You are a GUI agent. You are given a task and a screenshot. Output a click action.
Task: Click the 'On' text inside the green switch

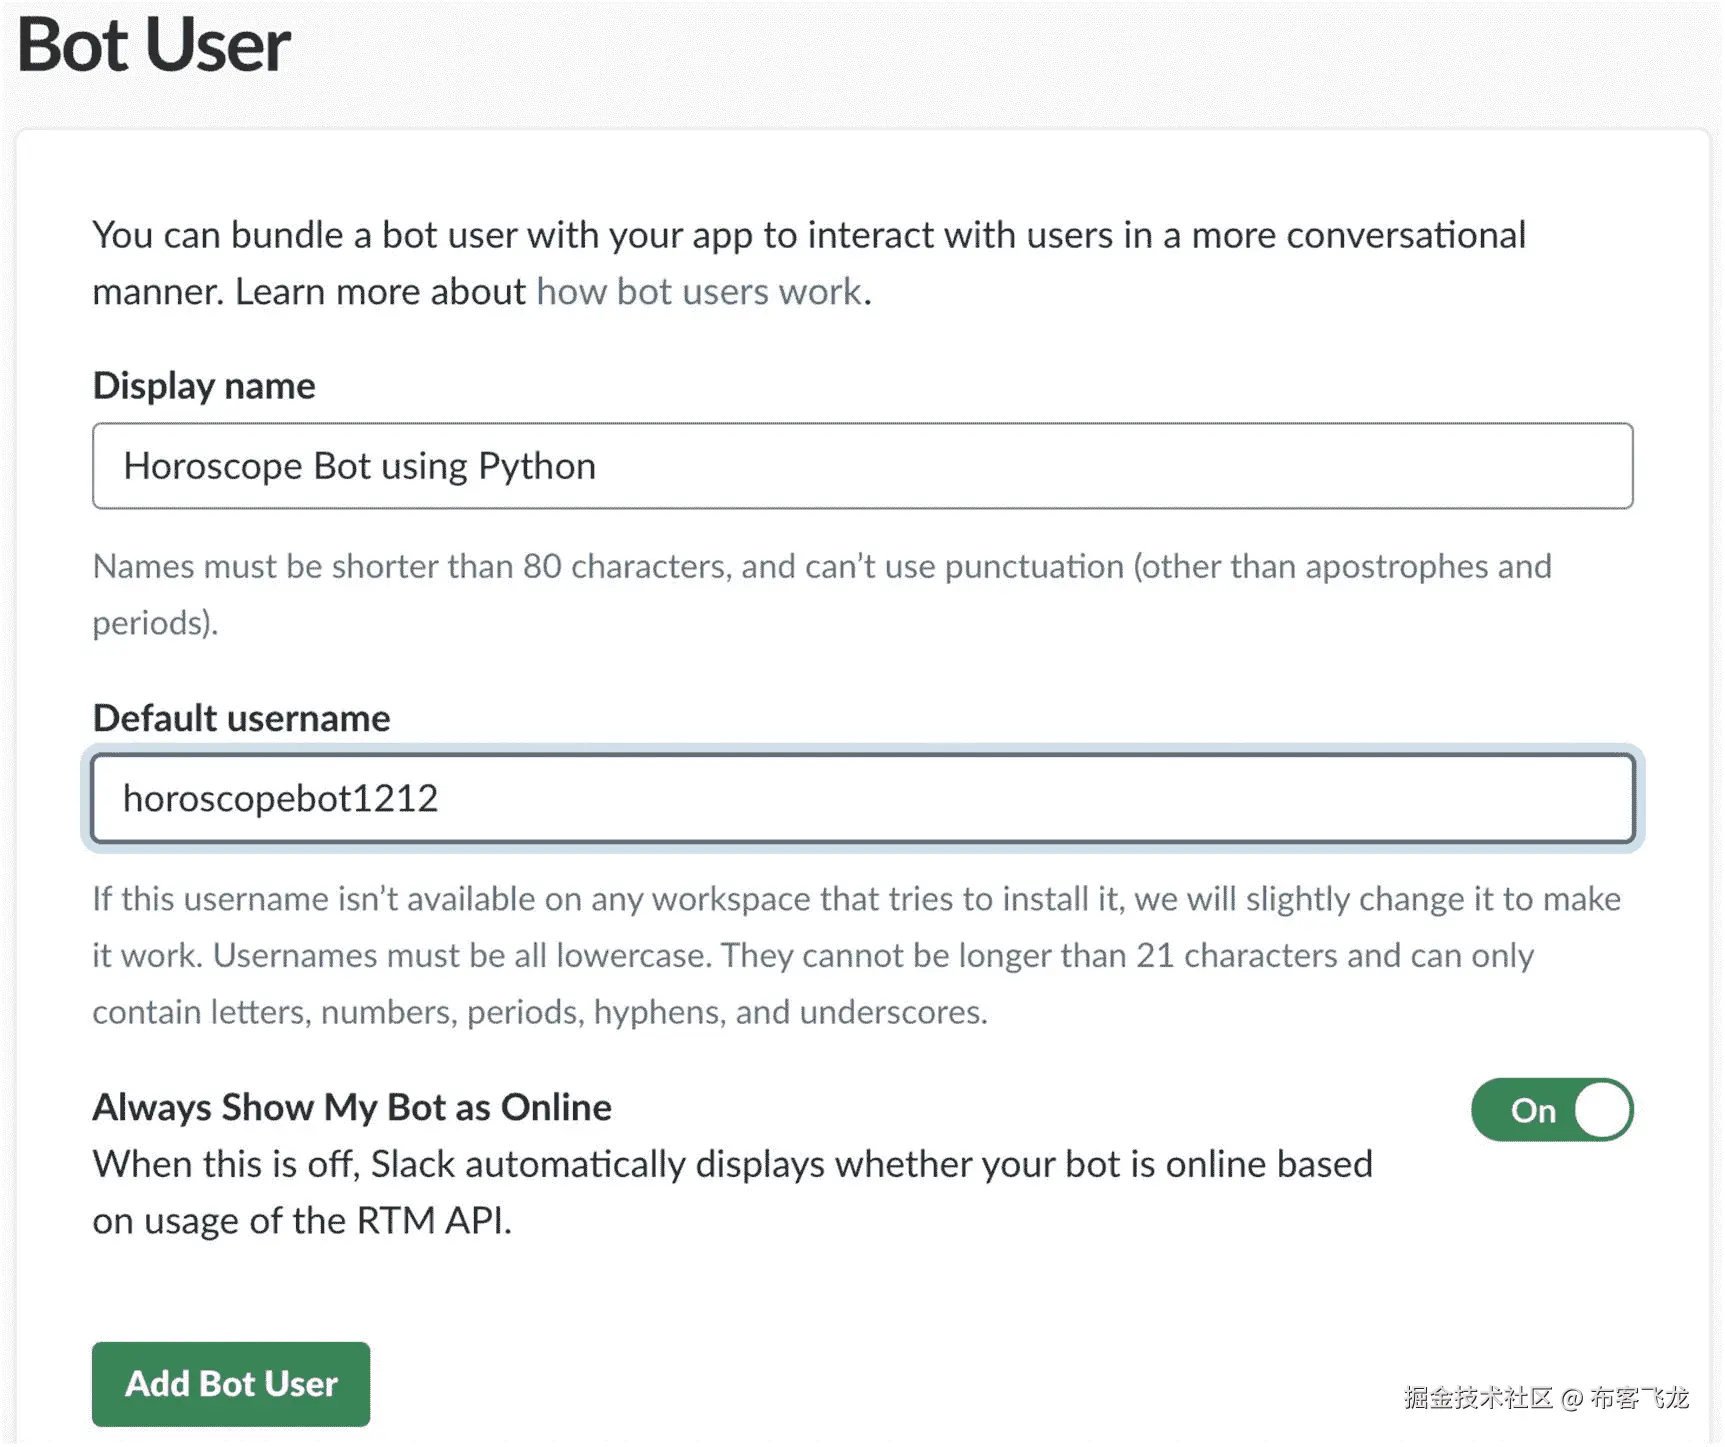[1533, 1111]
